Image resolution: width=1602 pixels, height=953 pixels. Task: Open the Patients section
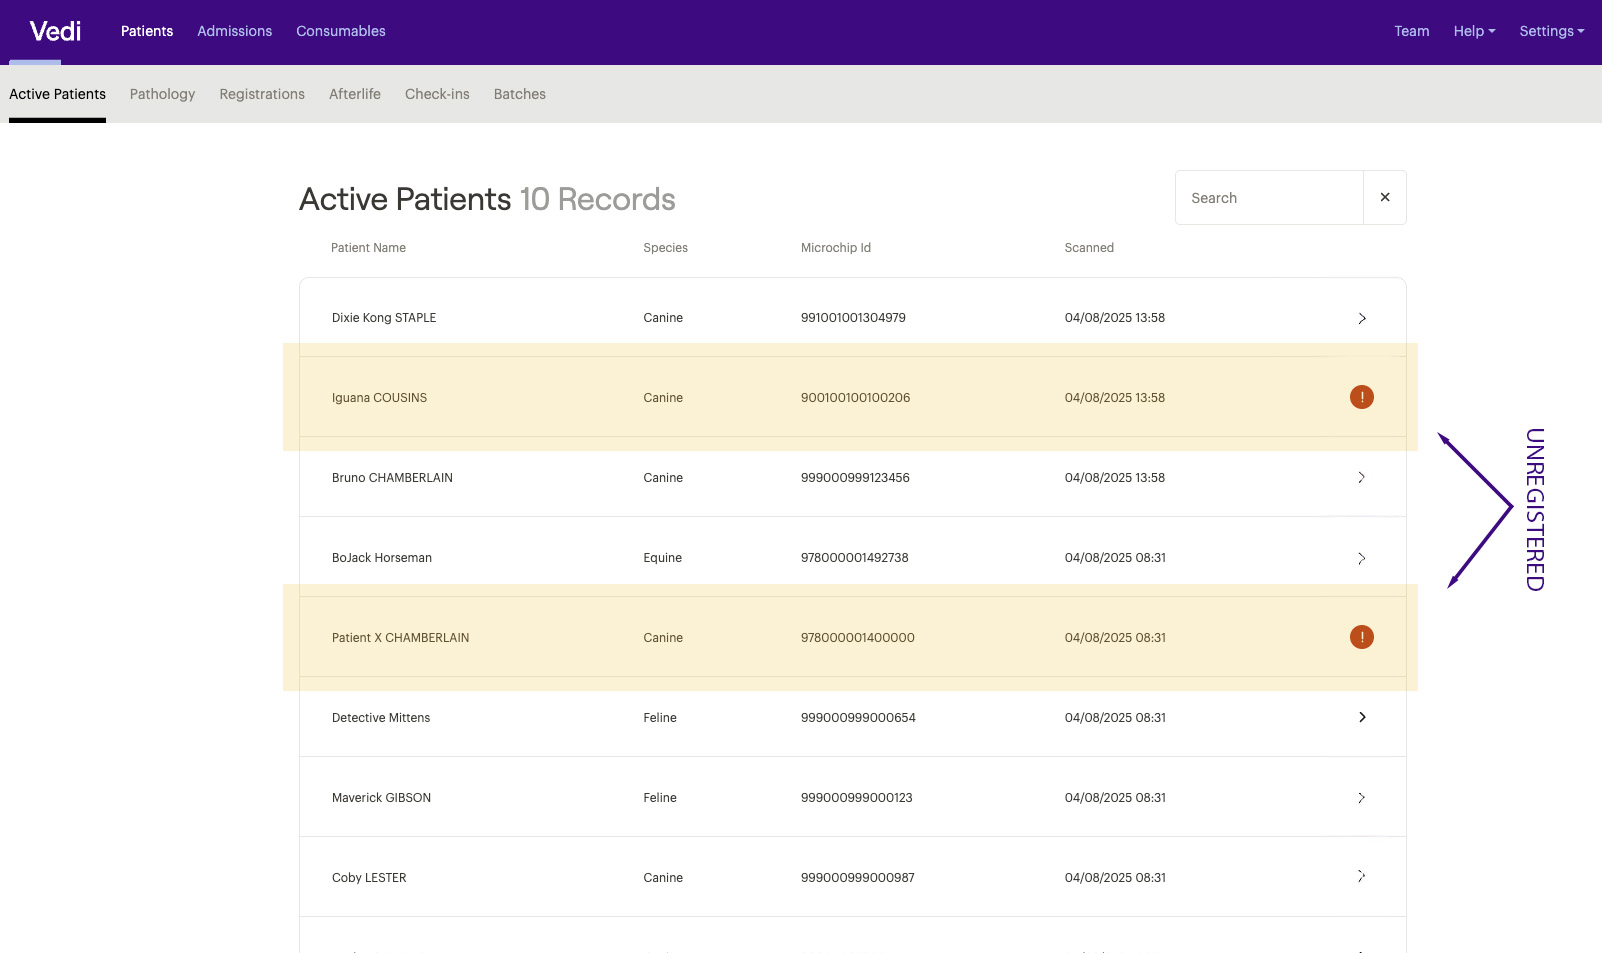147,31
